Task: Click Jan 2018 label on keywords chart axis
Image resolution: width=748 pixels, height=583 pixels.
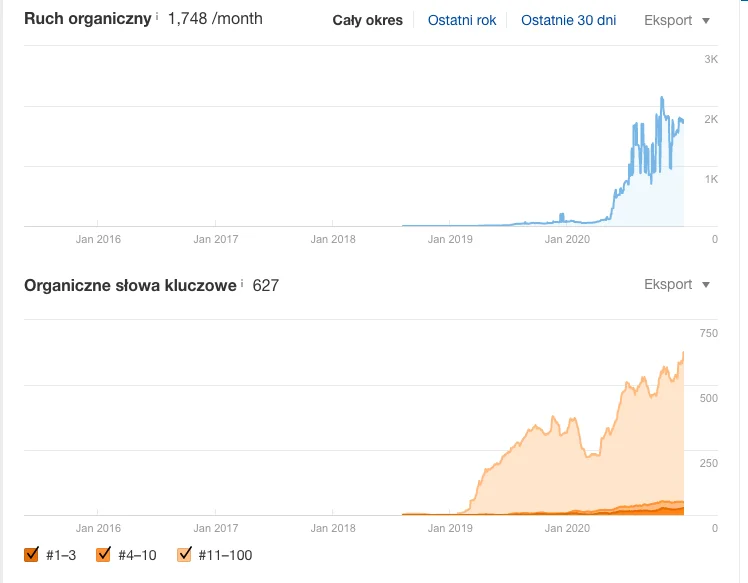Action: (333, 528)
